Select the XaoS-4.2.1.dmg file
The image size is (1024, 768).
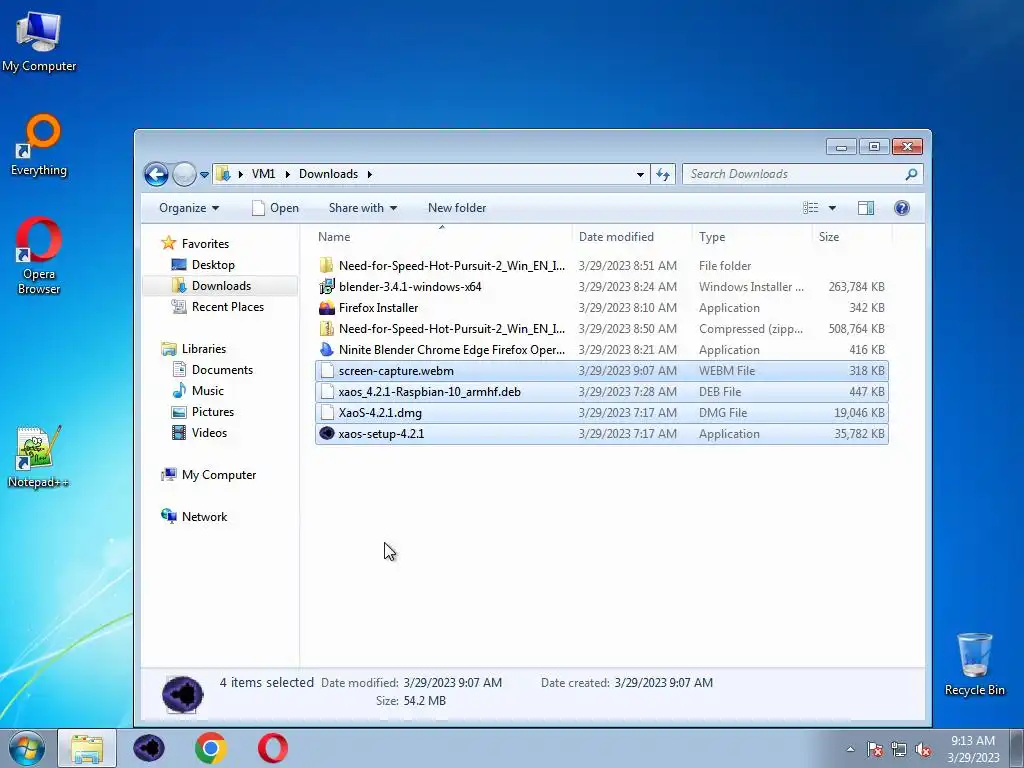[x=601, y=413]
